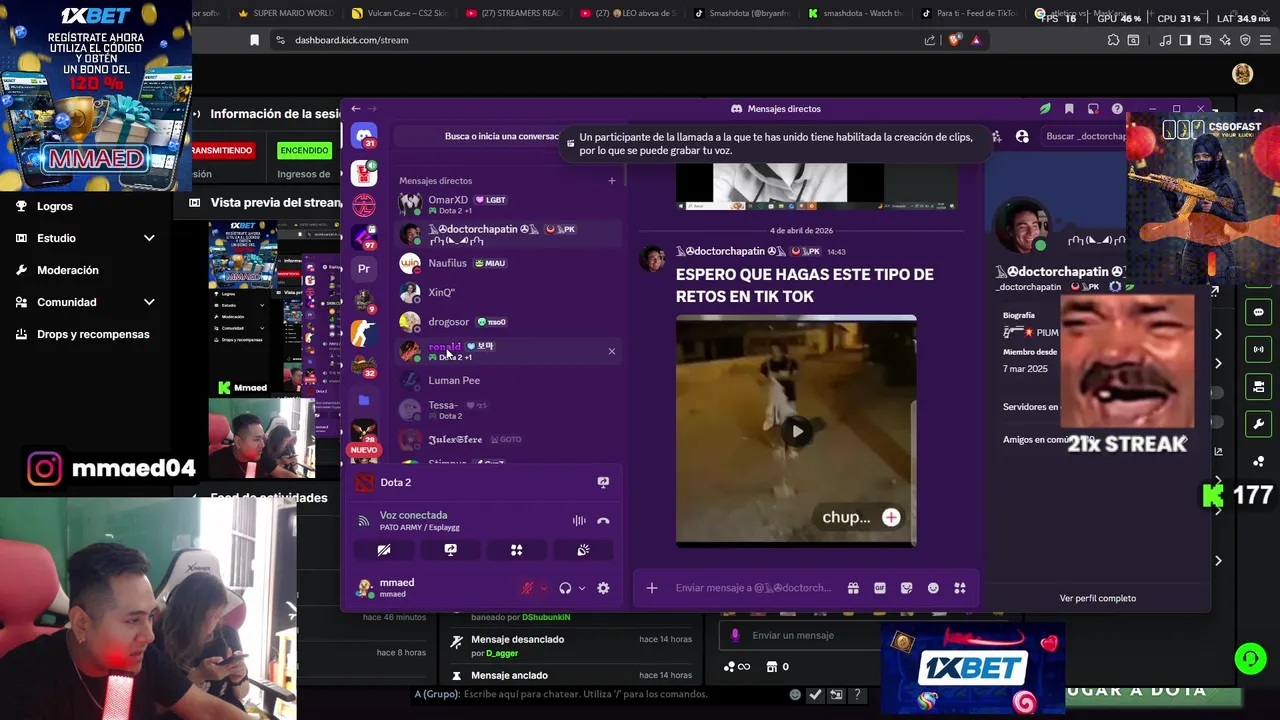The height and width of the screenshot is (720, 1280).
Task: Open Tessa- direct message
Action: click(x=510, y=409)
